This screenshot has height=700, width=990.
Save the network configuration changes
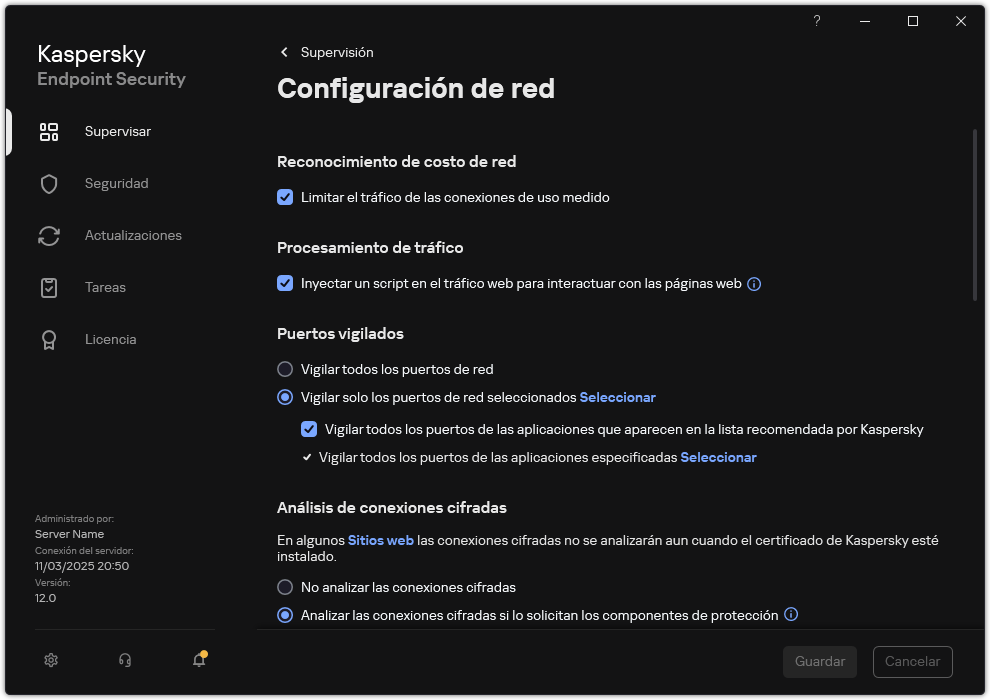pos(819,661)
